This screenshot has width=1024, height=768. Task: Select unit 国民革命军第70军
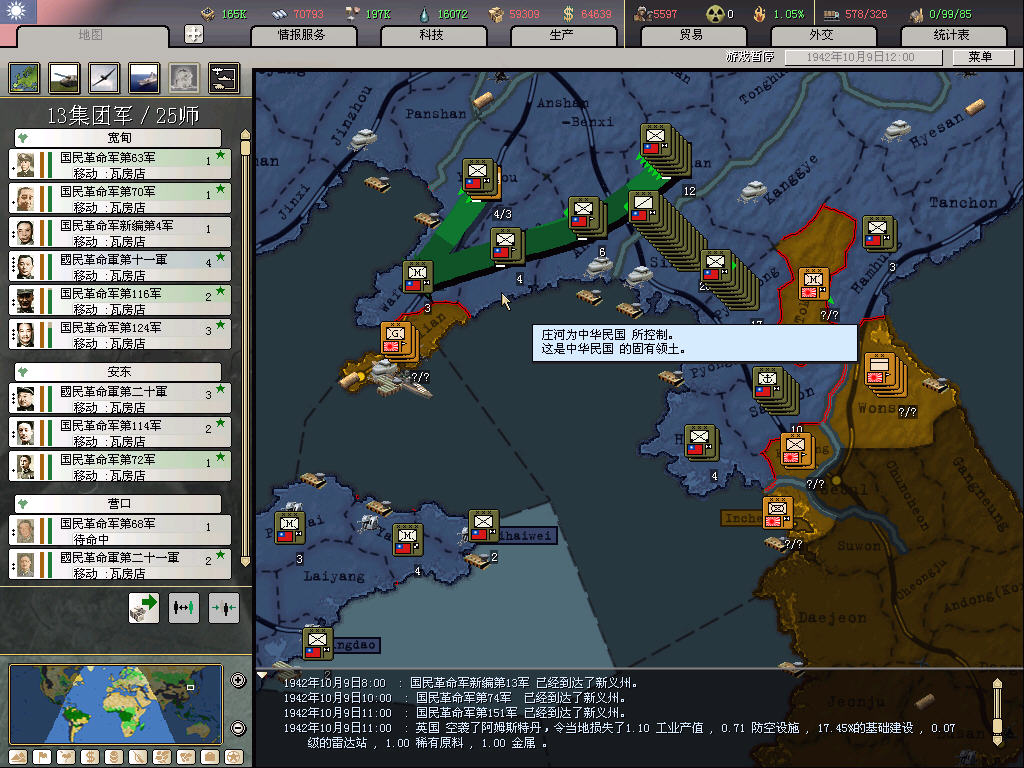point(120,199)
